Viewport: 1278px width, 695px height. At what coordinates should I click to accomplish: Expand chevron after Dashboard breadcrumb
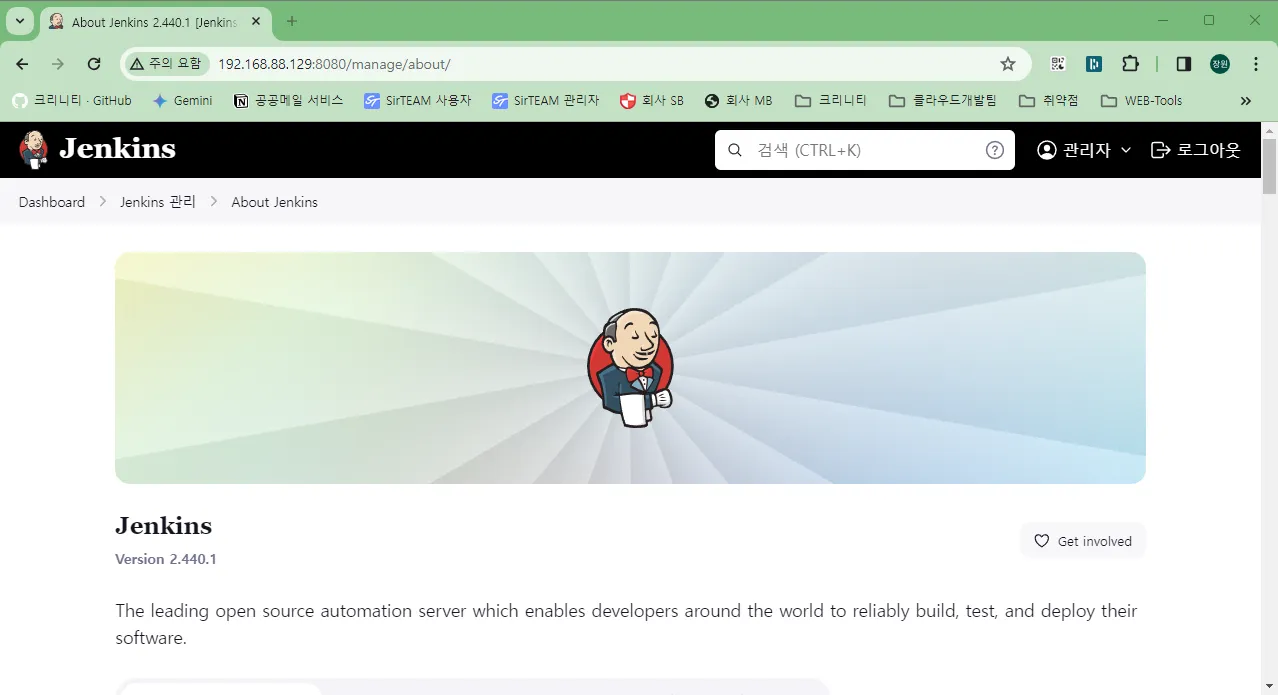point(102,202)
